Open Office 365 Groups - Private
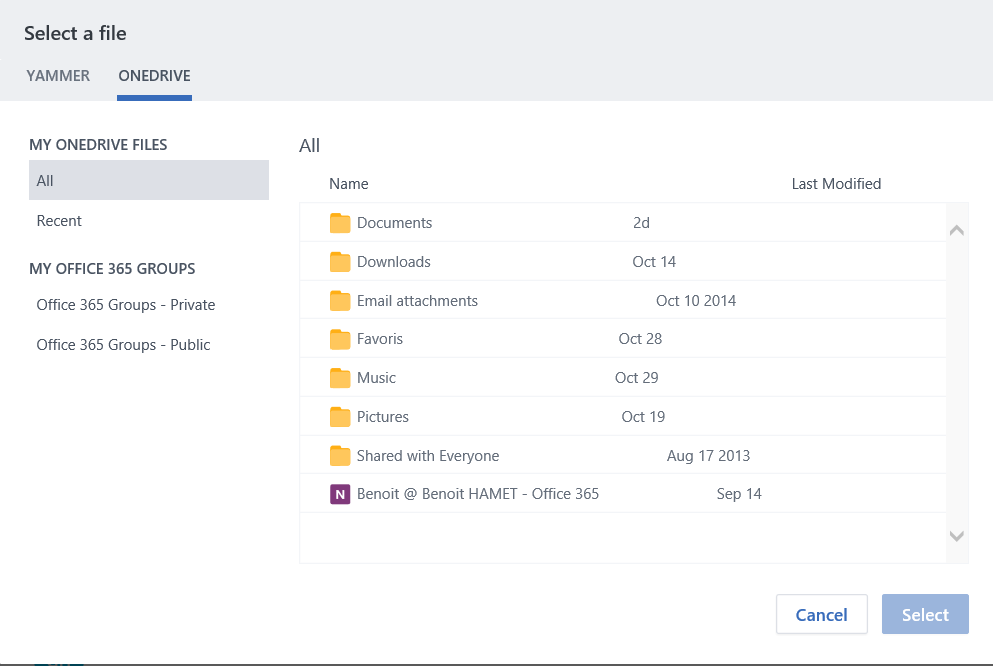Image resolution: width=993 pixels, height=666 pixels. (x=126, y=305)
